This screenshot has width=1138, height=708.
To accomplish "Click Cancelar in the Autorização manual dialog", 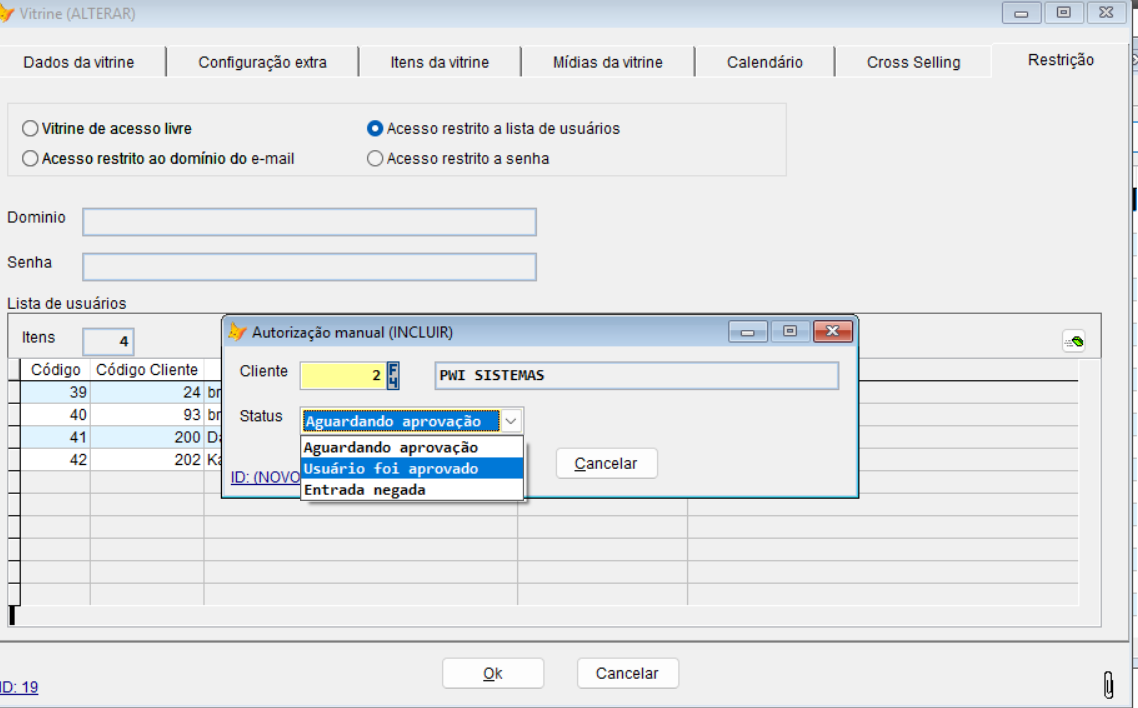I will (606, 462).
